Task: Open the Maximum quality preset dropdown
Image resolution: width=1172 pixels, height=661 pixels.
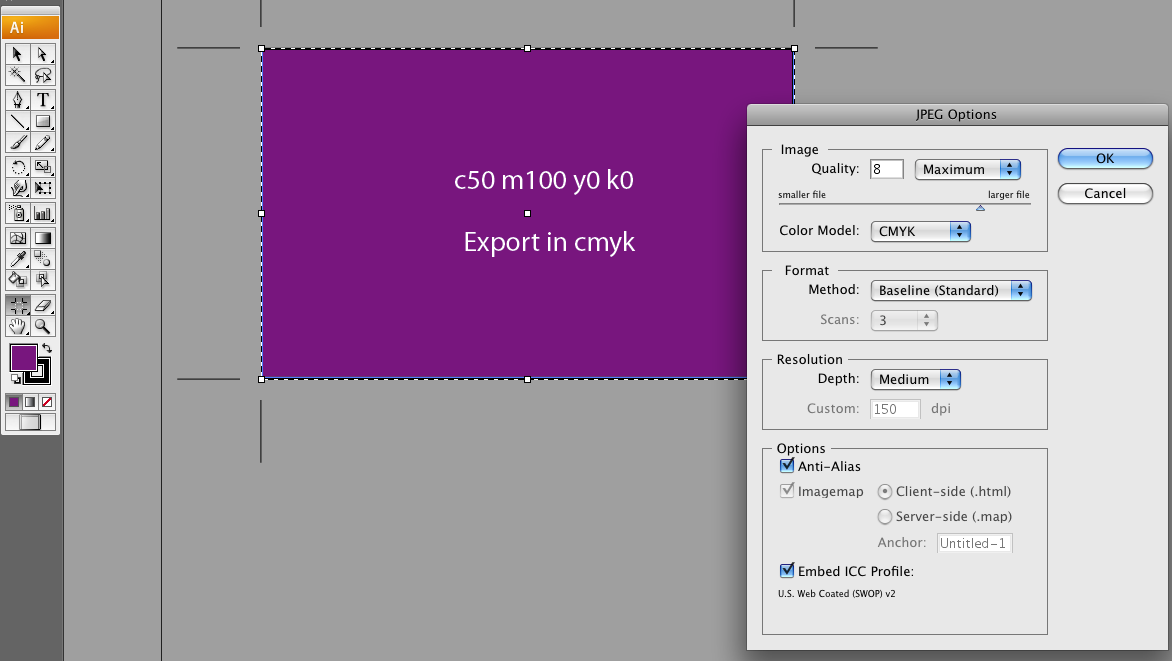Action: click(967, 169)
